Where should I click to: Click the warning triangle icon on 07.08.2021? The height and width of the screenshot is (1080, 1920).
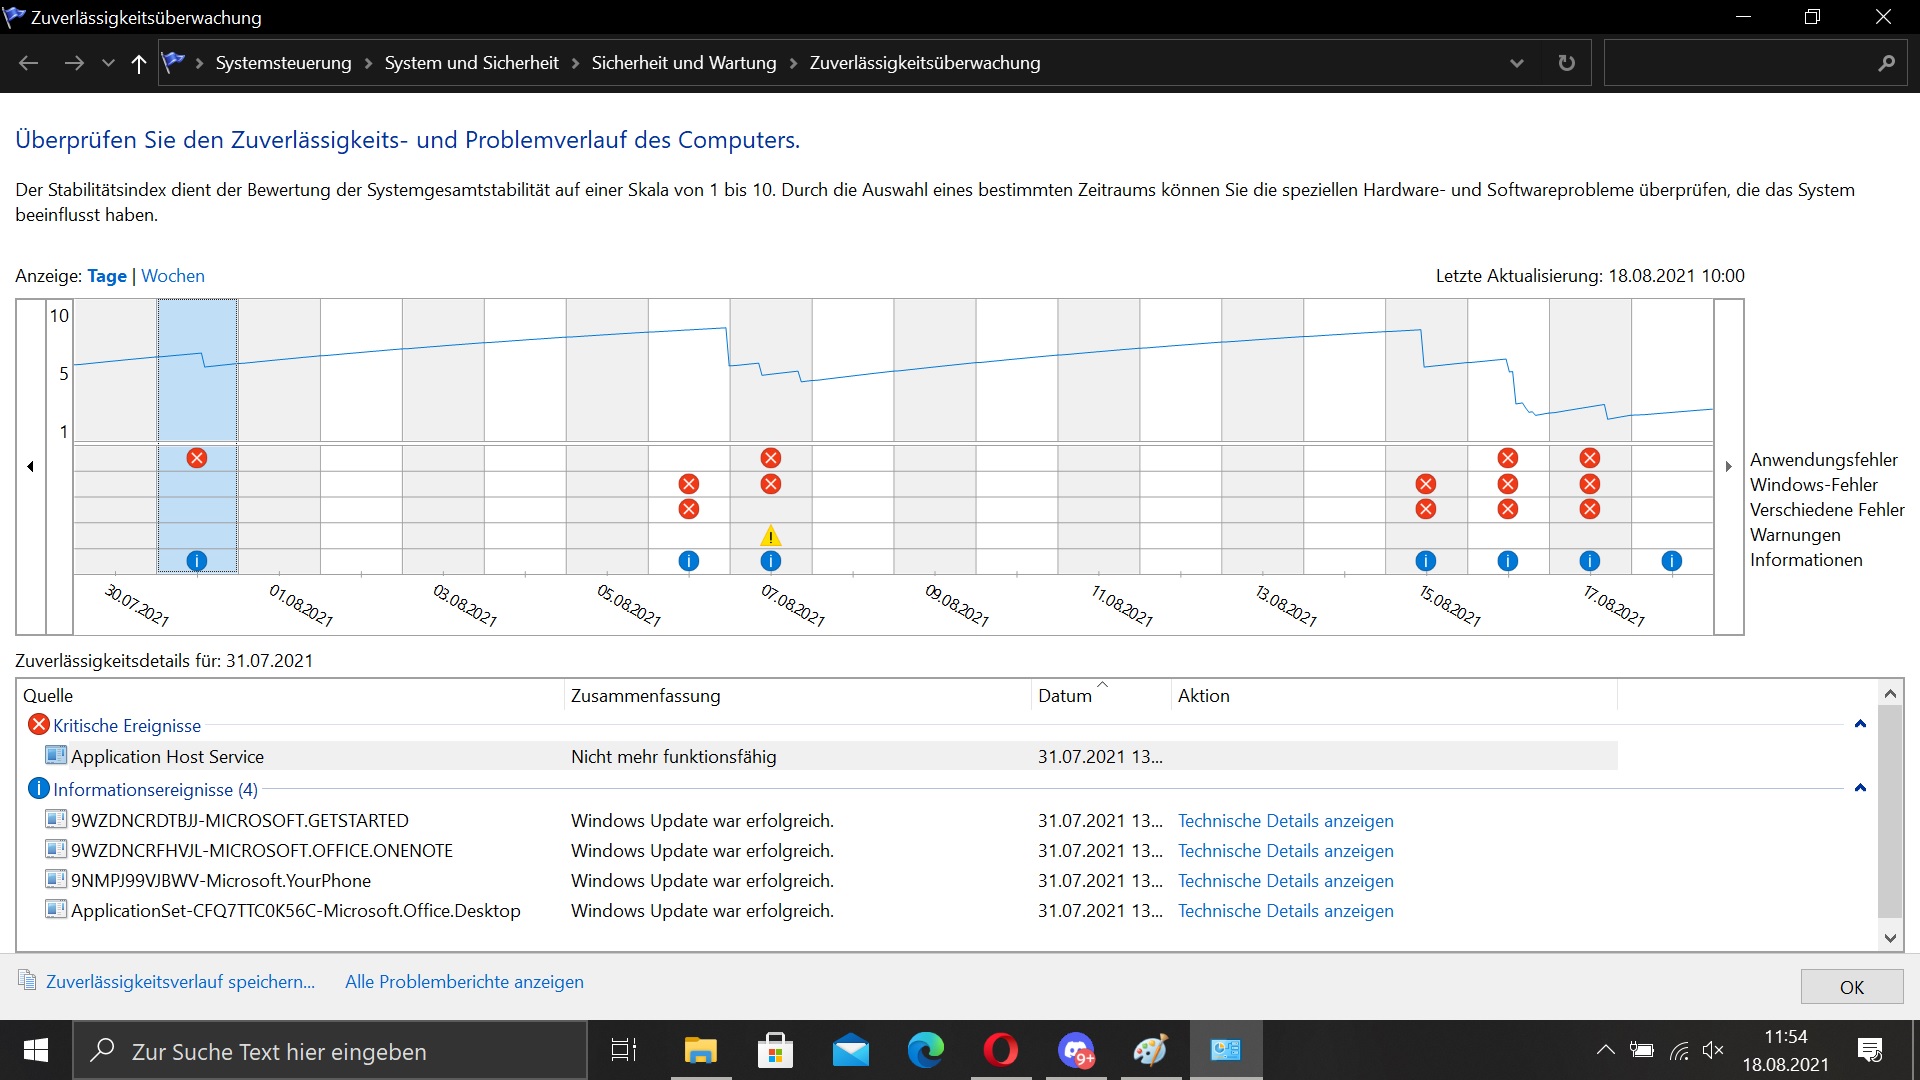point(770,536)
